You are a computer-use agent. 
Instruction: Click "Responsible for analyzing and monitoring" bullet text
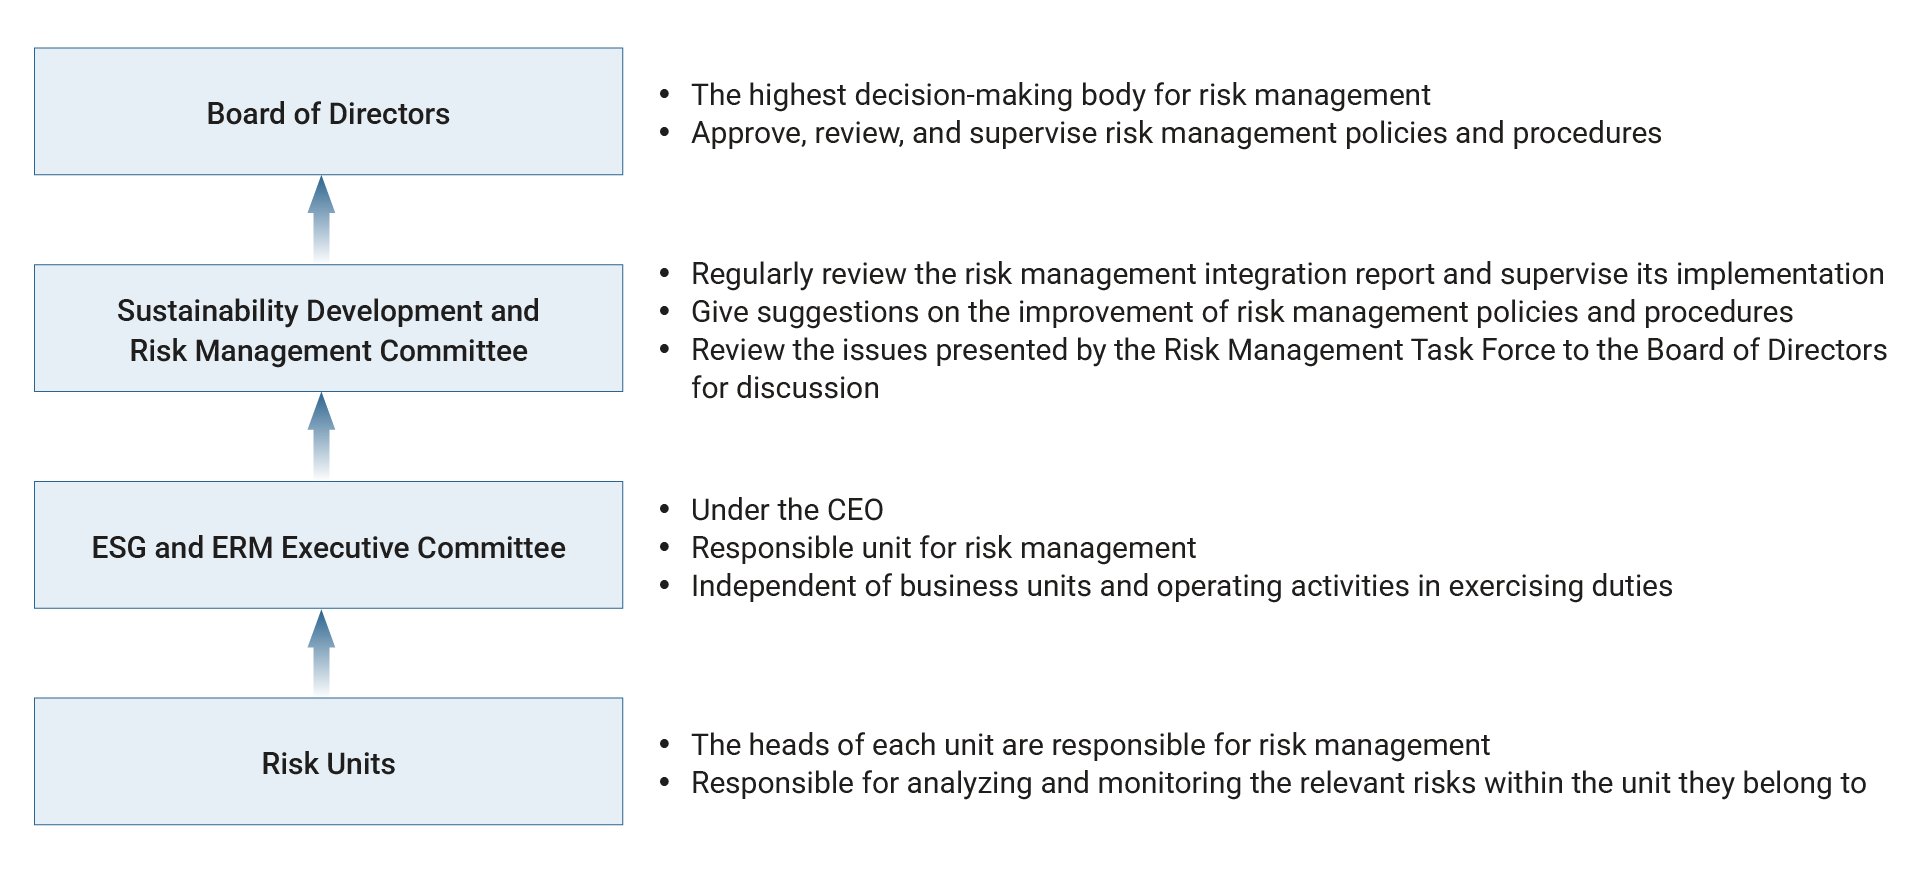click(x=1278, y=783)
